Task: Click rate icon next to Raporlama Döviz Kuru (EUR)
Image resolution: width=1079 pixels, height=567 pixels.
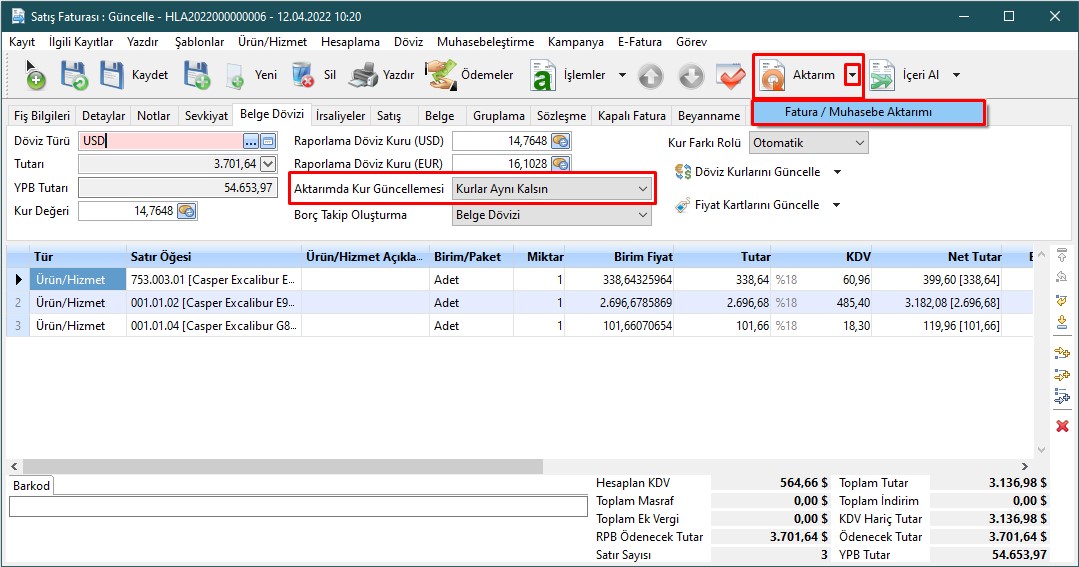Action: click(561, 164)
